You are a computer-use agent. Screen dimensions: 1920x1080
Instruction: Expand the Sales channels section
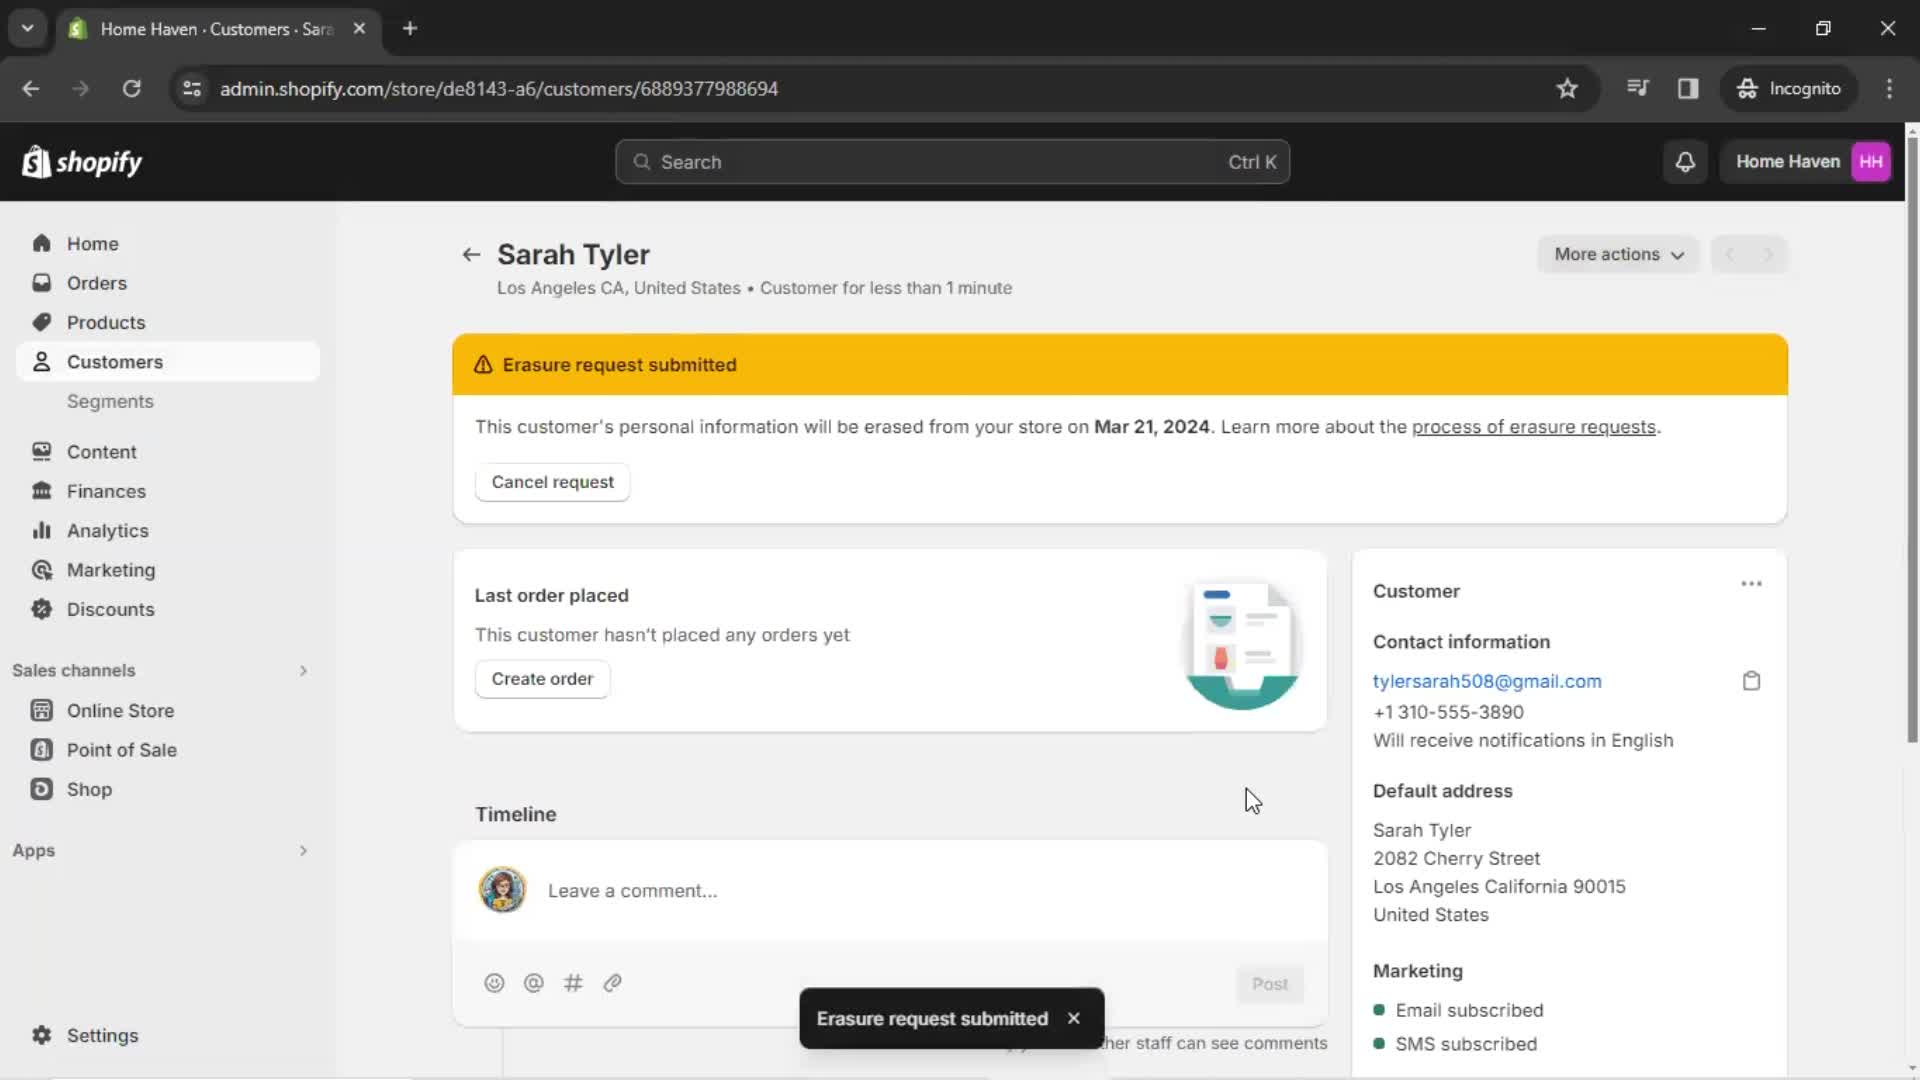tap(302, 670)
